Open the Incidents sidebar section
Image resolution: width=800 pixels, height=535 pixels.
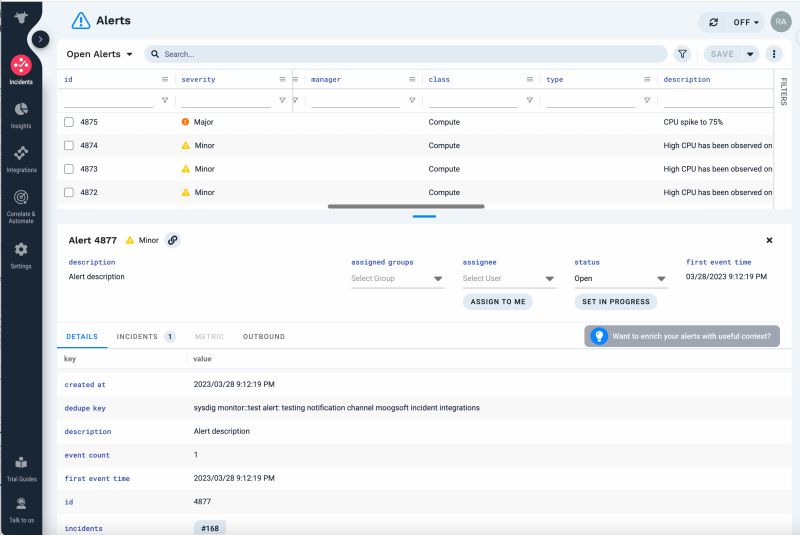click(x=21, y=69)
